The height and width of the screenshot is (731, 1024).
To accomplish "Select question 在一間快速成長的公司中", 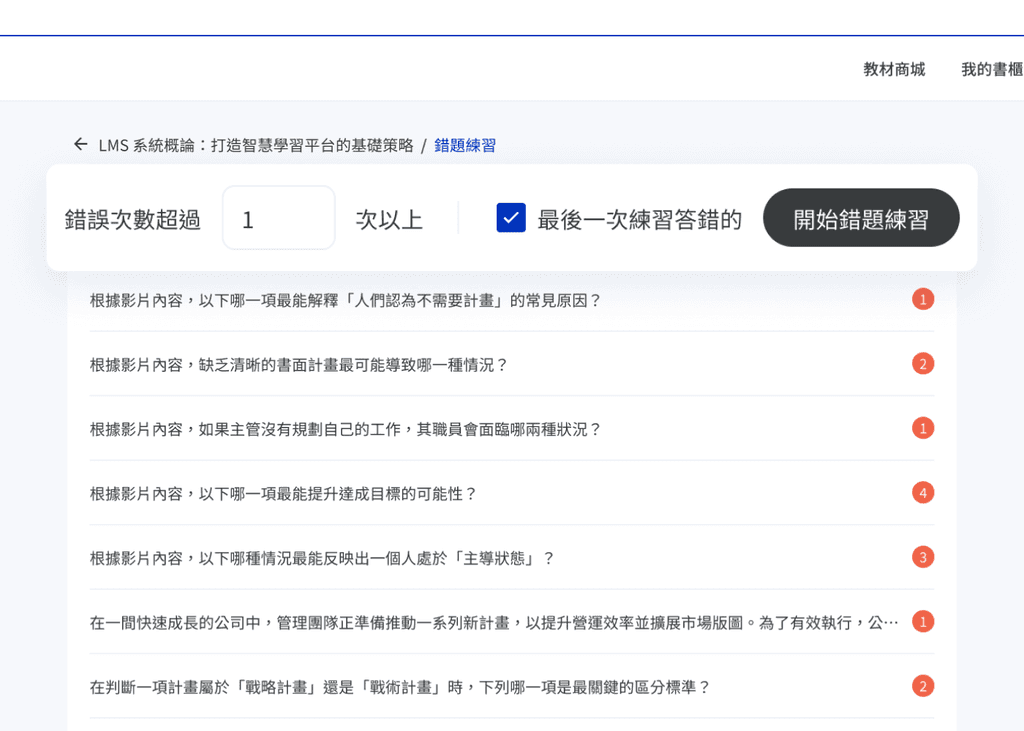I will pyautogui.click(x=494, y=623).
